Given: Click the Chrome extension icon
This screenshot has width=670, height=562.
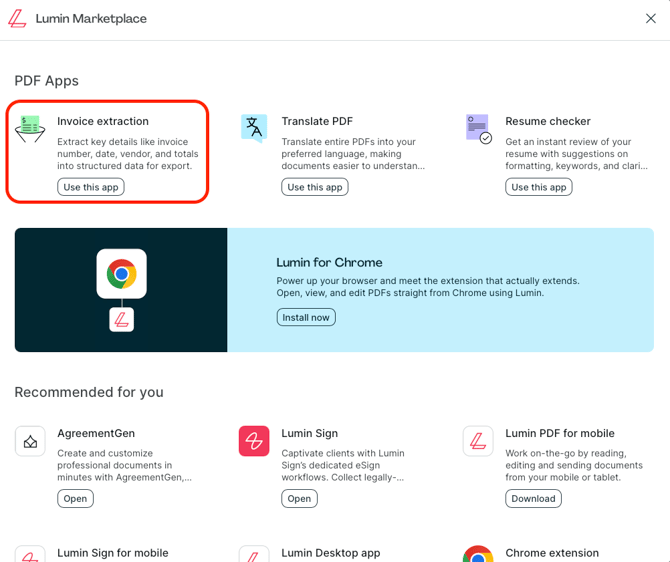Looking at the screenshot, I should coord(478,554).
